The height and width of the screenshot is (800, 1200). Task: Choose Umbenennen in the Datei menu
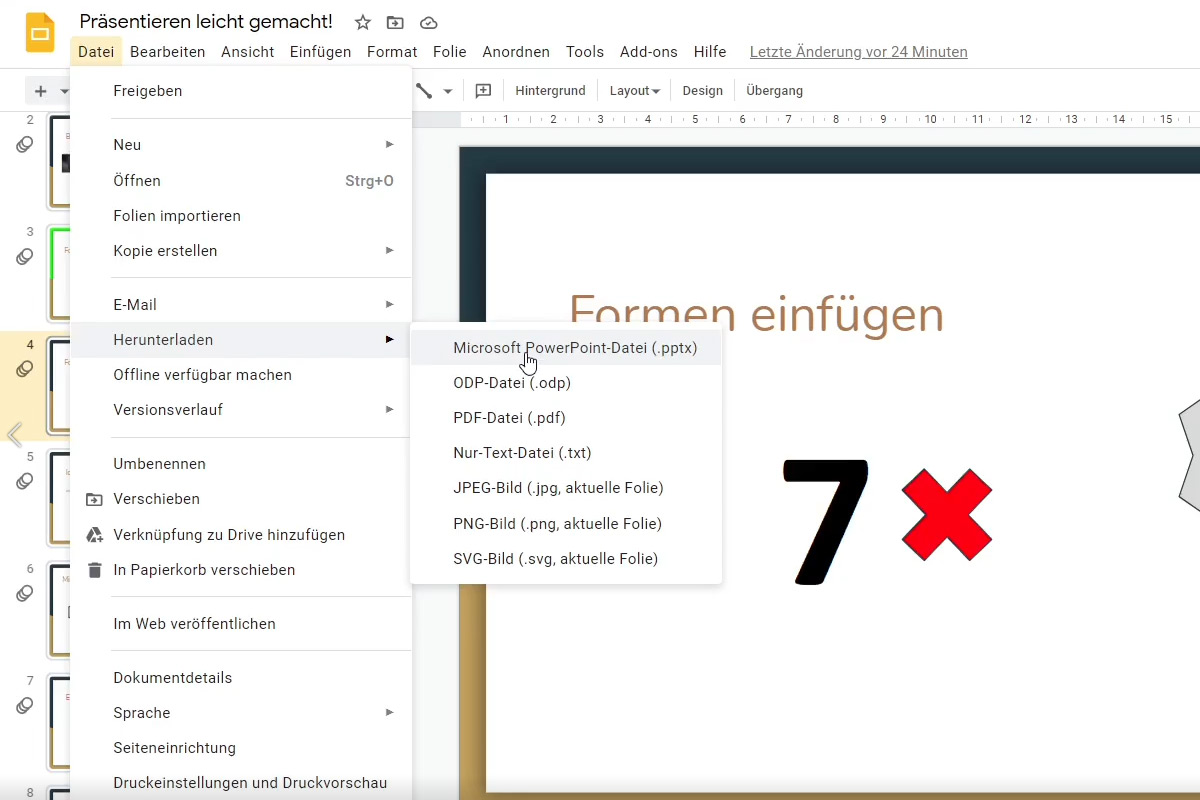pos(241,464)
